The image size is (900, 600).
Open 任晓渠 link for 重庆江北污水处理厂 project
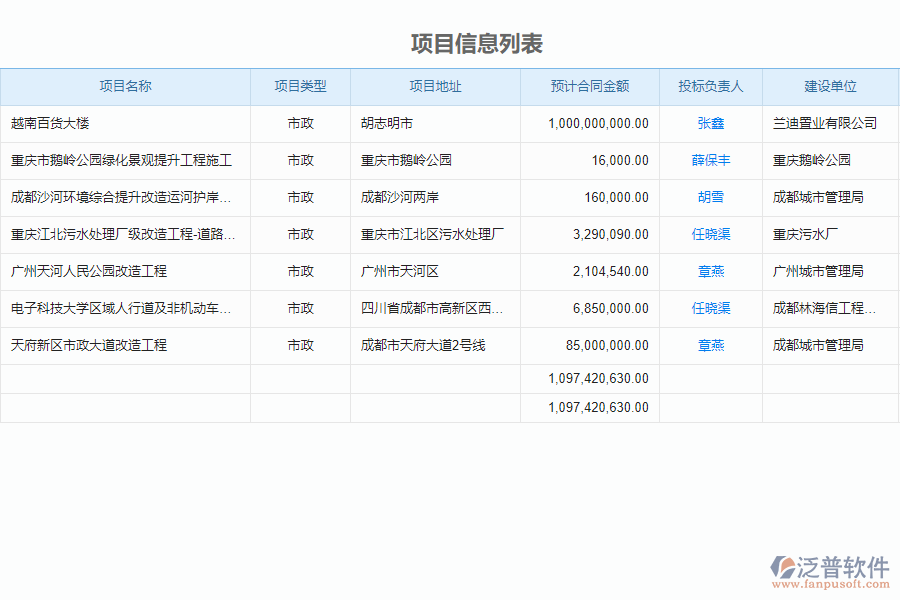(x=711, y=234)
